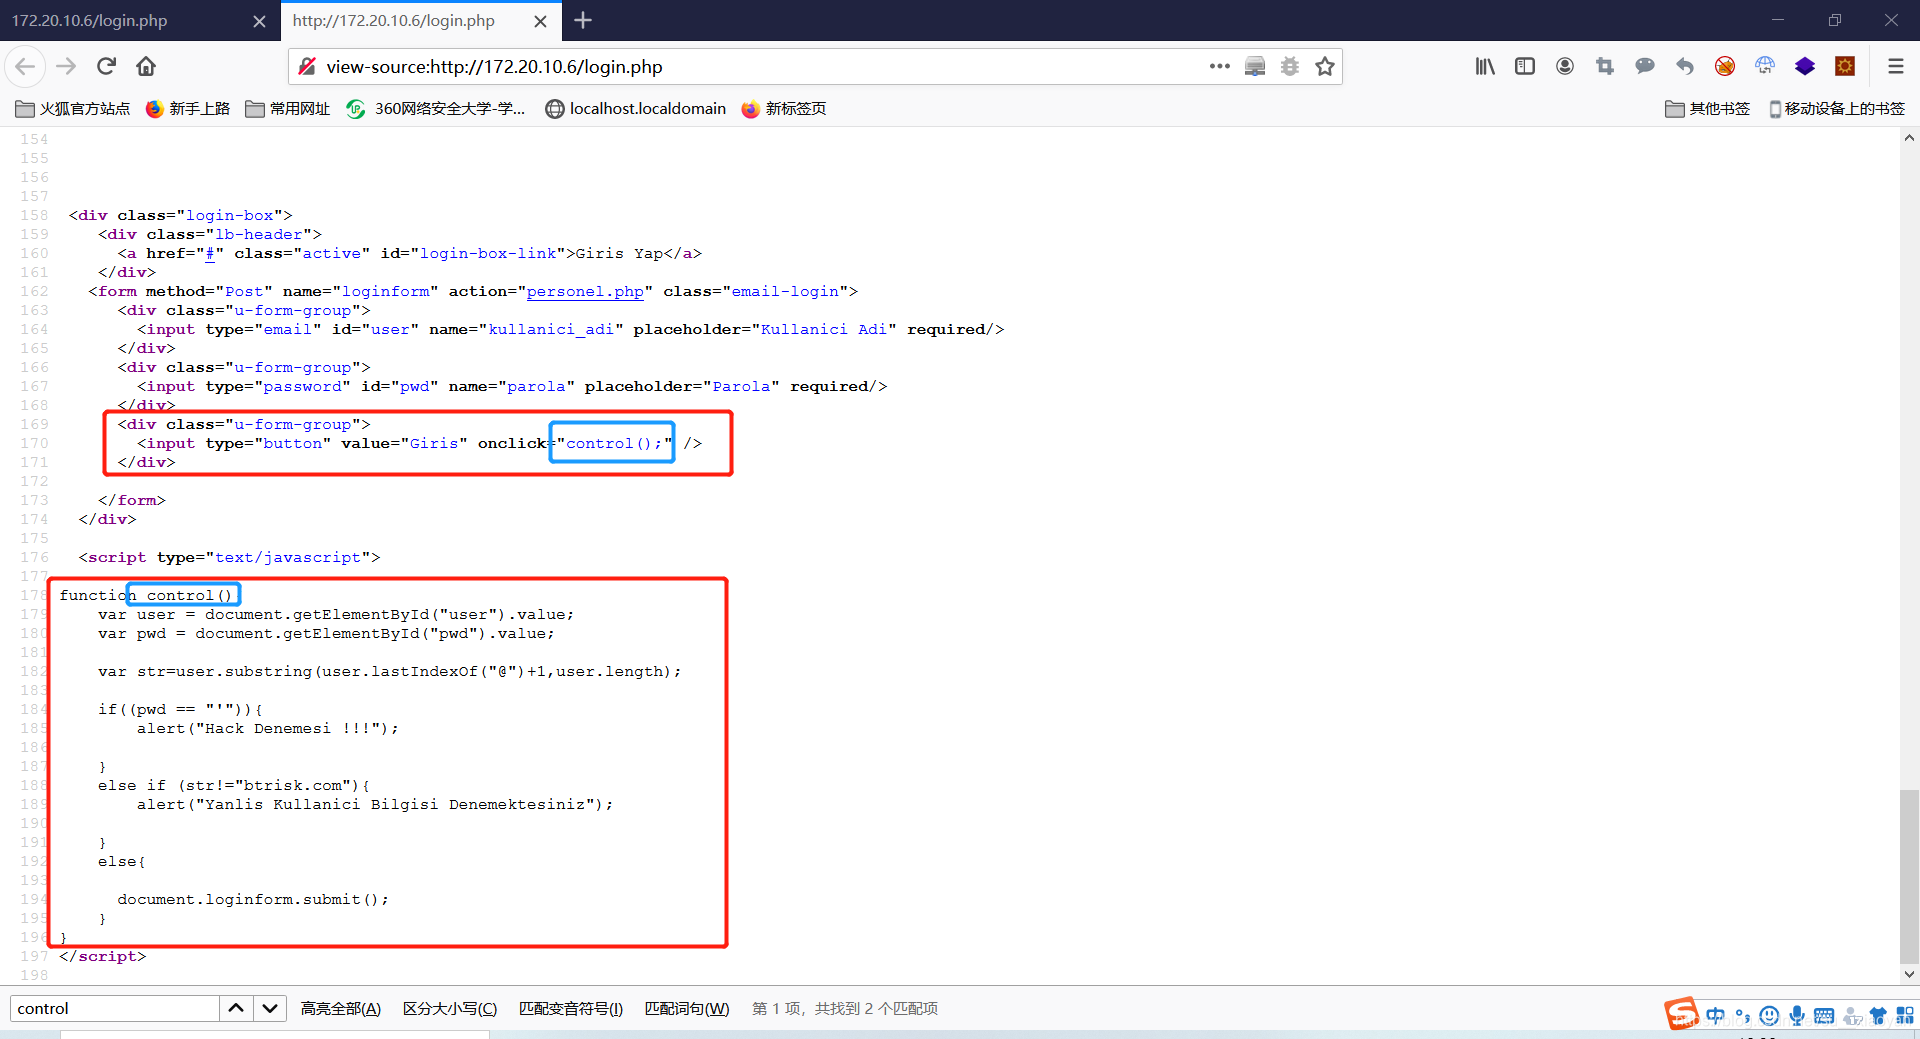Open the orange square extension icon
The image size is (1920, 1039).
pos(1845,66)
